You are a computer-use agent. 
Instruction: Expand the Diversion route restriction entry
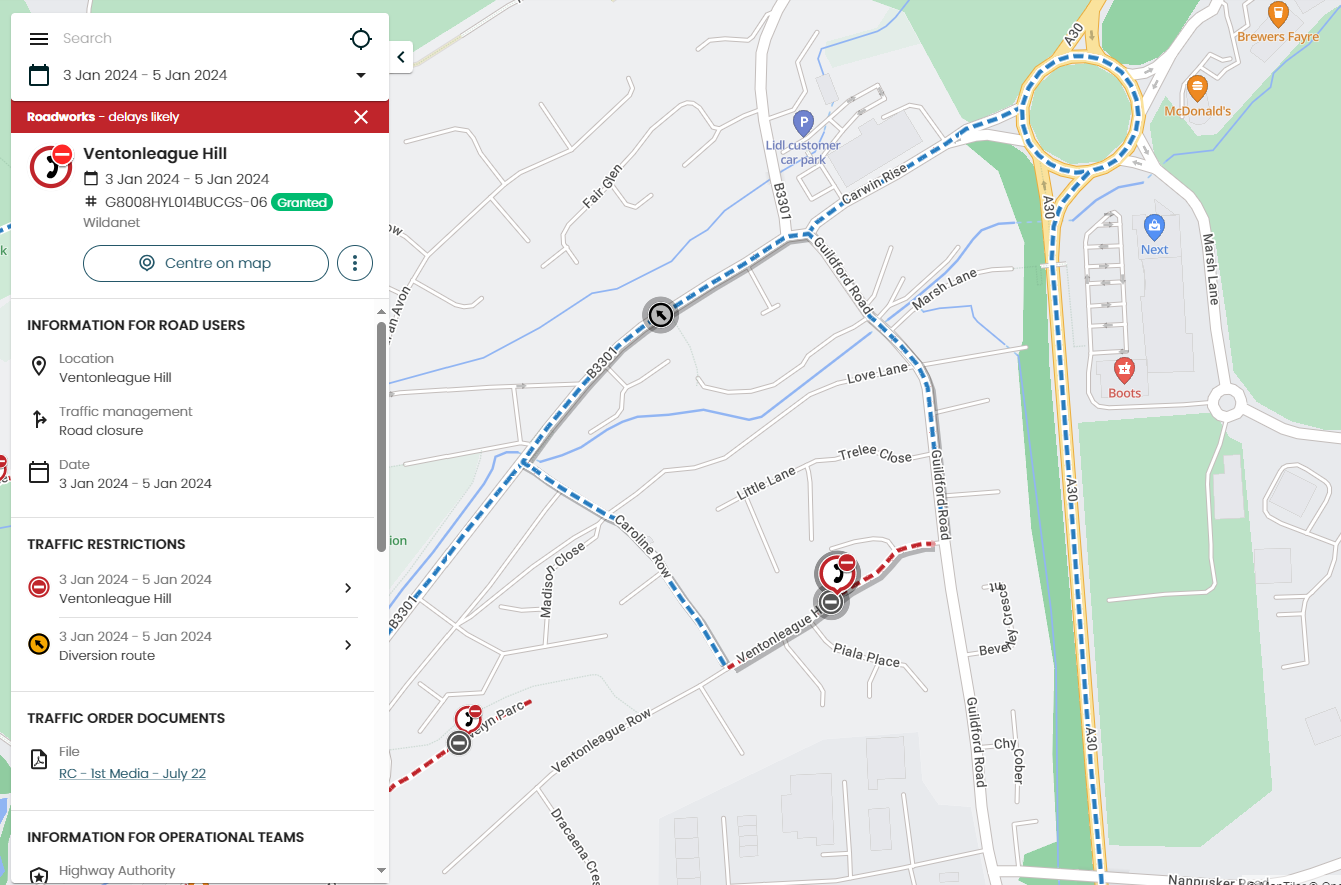pos(192,646)
